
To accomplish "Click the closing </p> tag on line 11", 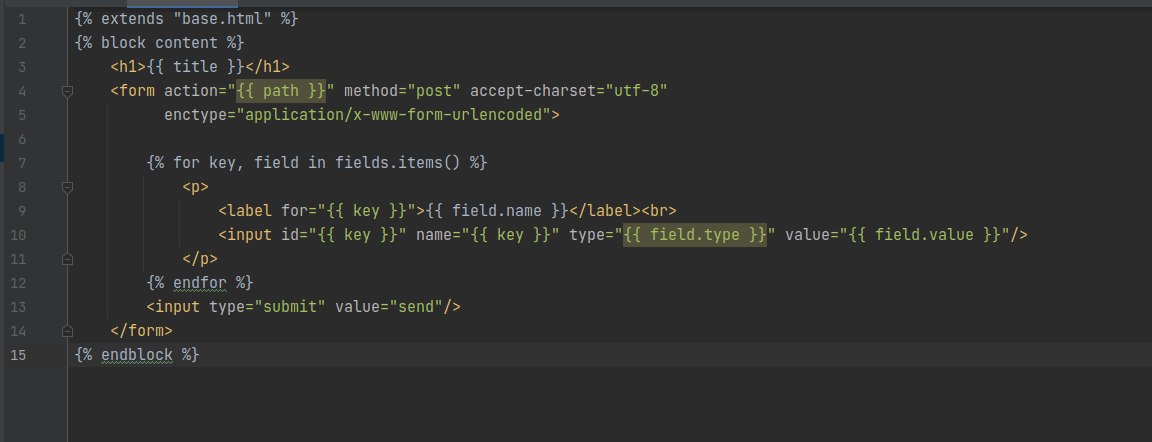I will [200, 259].
